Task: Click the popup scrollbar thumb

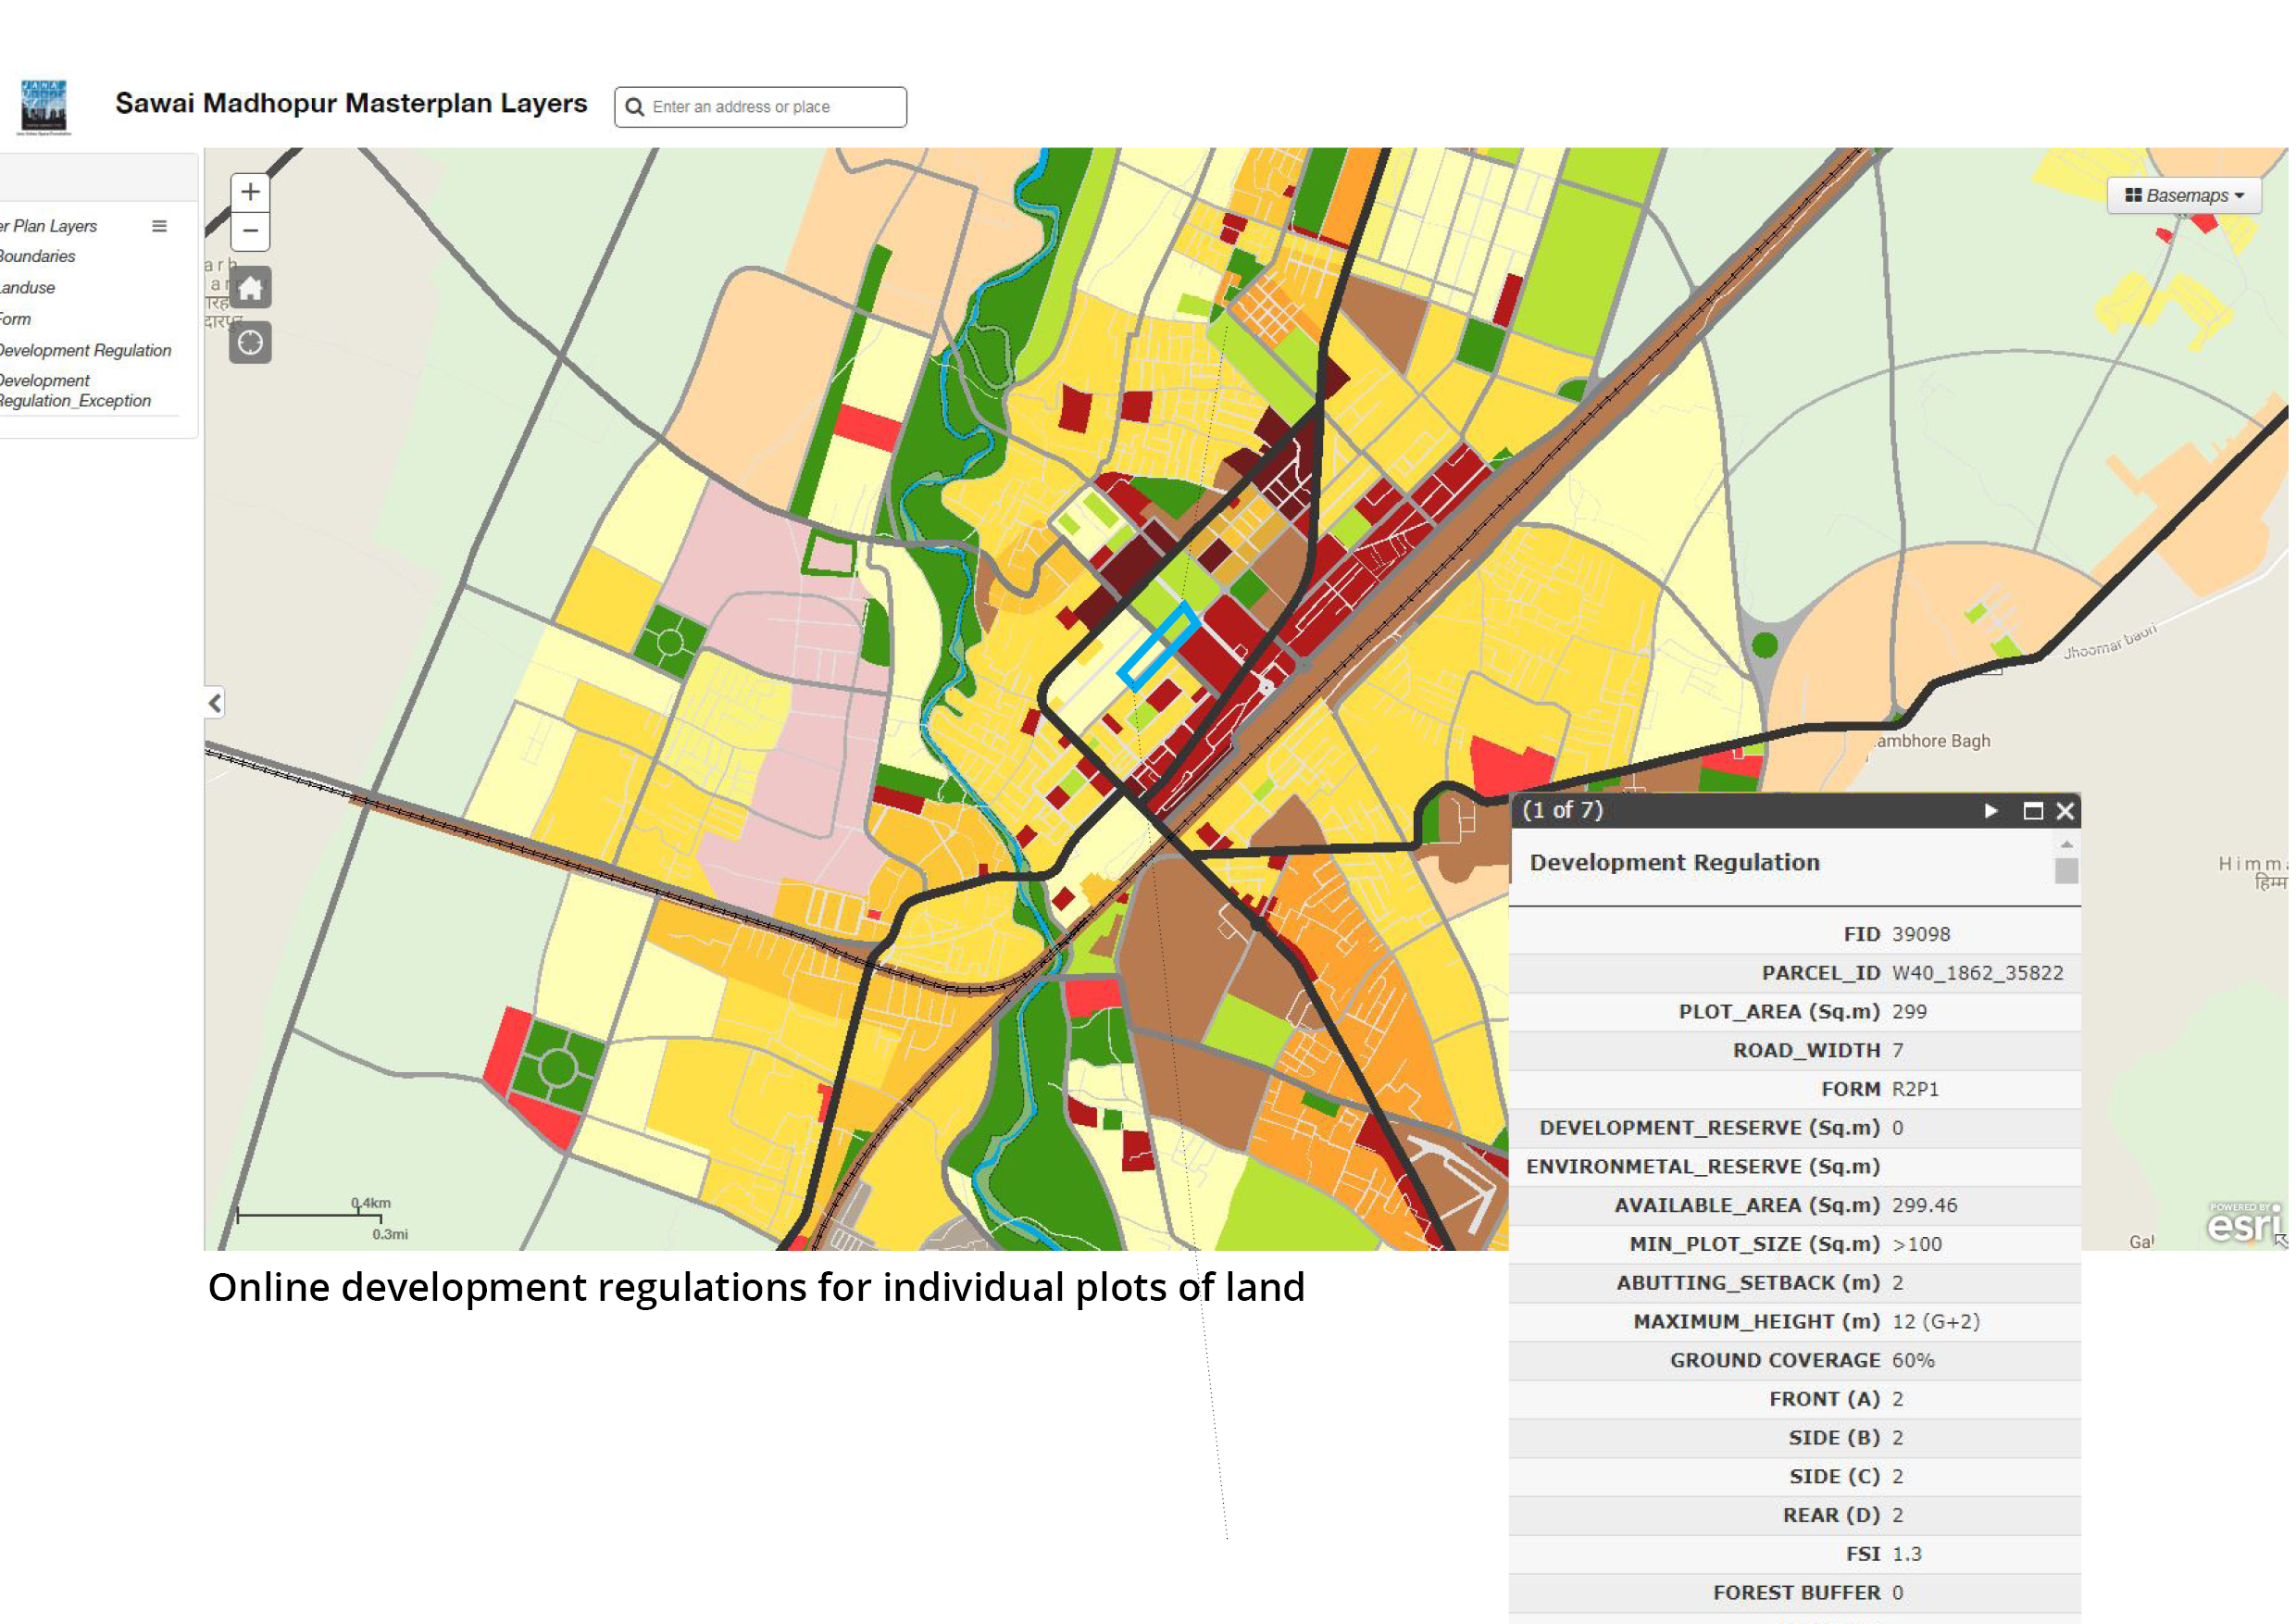Action: click(x=2066, y=871)
